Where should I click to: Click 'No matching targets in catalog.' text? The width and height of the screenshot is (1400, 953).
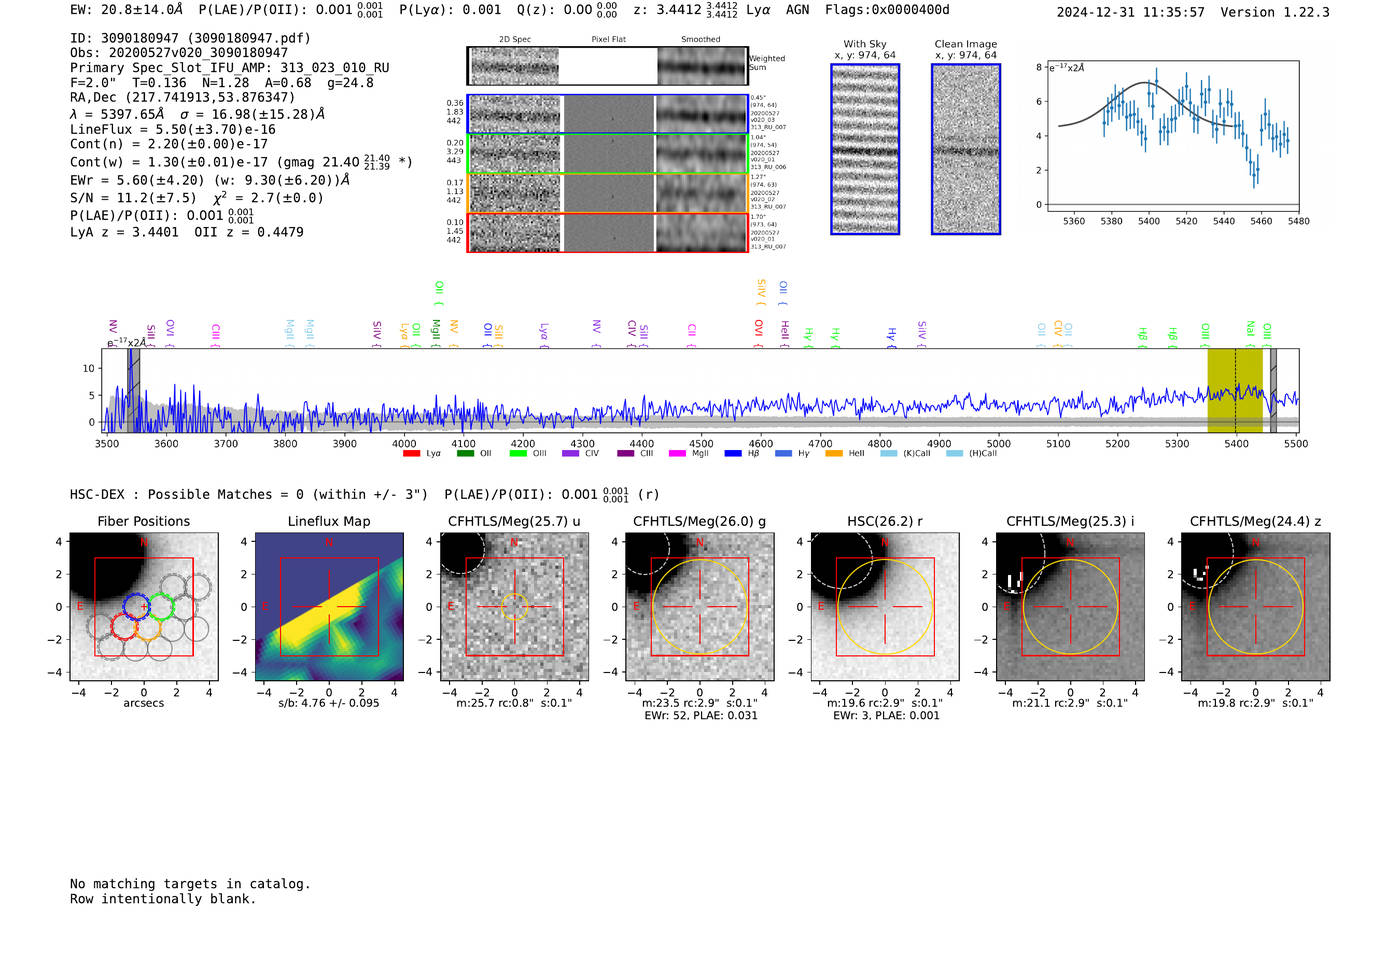(190, 884)
